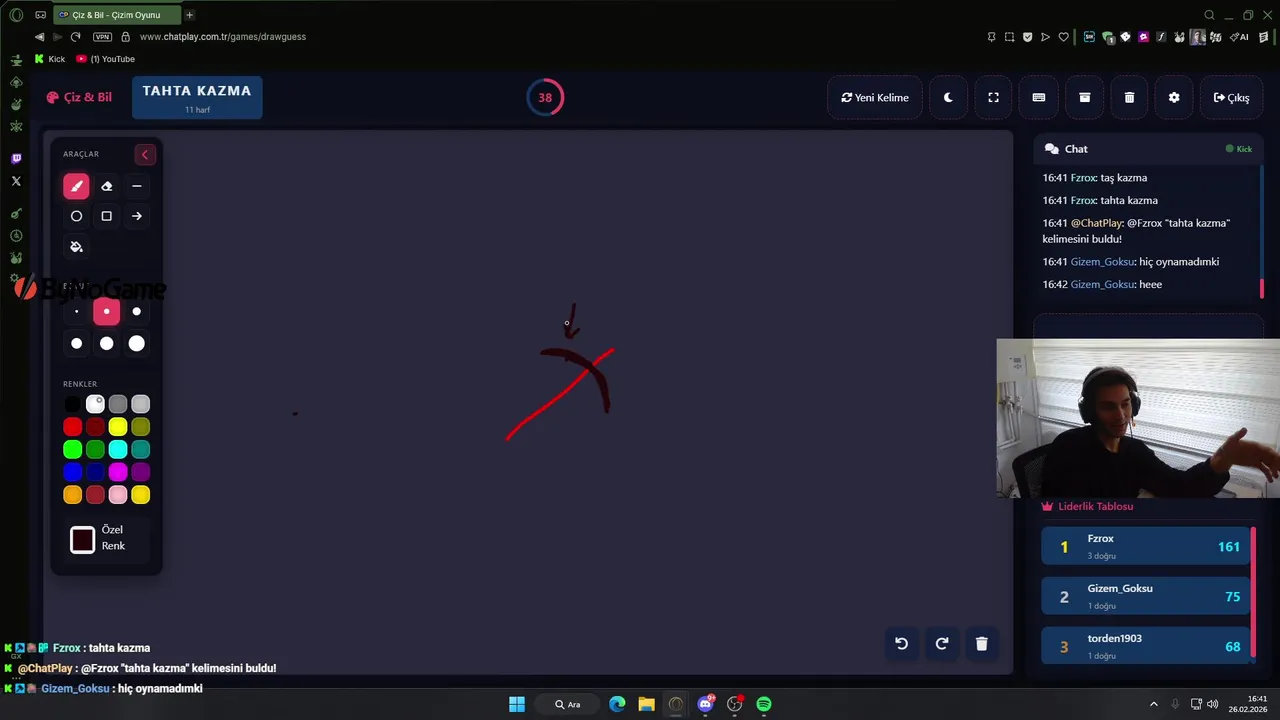This screenshot has height=720, width=1280.
Task: Click the Çiz & Bil logo
Action: pos(79,97)
